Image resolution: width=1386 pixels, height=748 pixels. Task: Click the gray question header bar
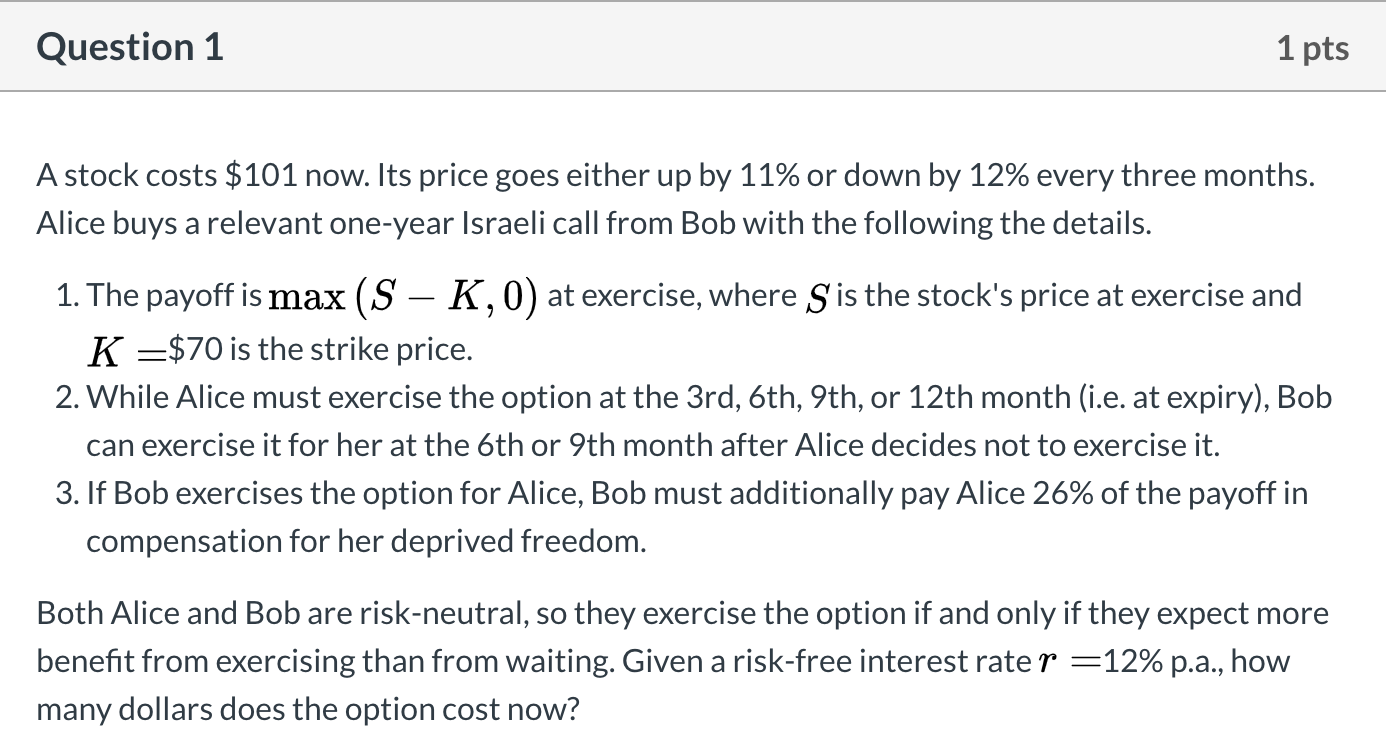(x=693, y=47)
